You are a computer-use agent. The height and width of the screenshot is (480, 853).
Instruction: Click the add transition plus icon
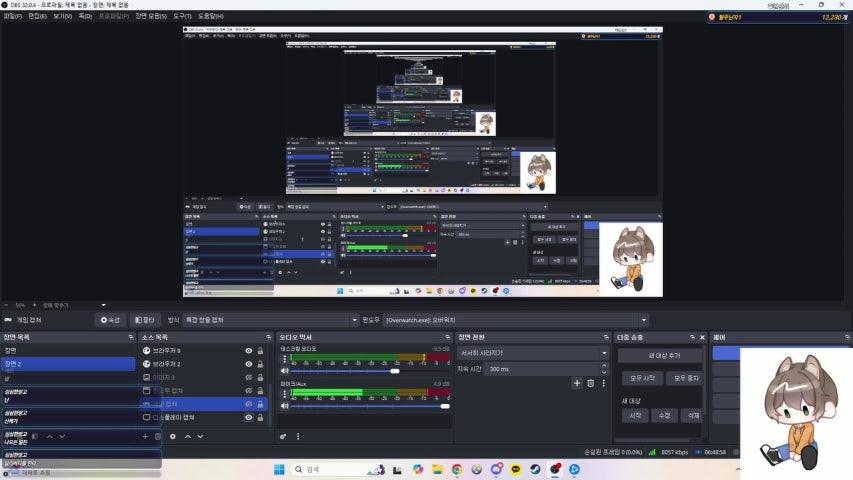[x=576, y=383]
